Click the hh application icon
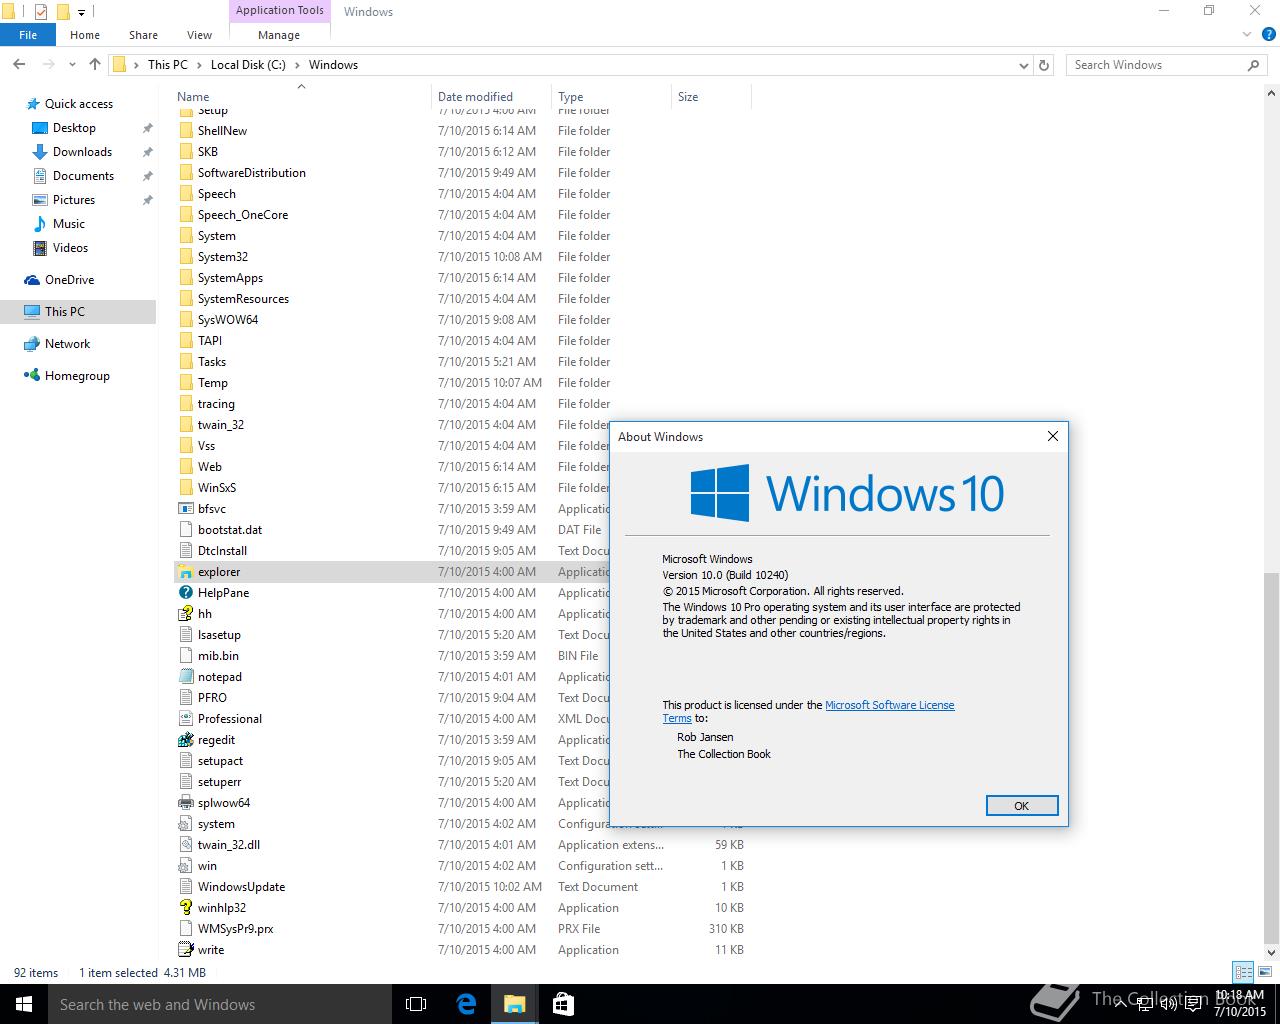 point(185,614)
